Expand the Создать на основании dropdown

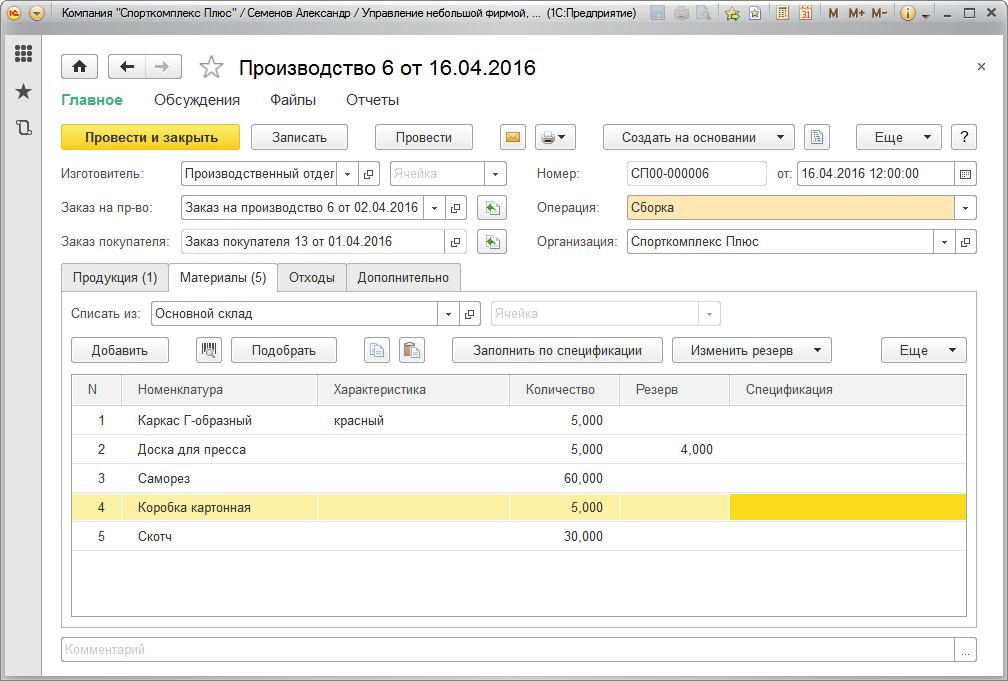698,137
